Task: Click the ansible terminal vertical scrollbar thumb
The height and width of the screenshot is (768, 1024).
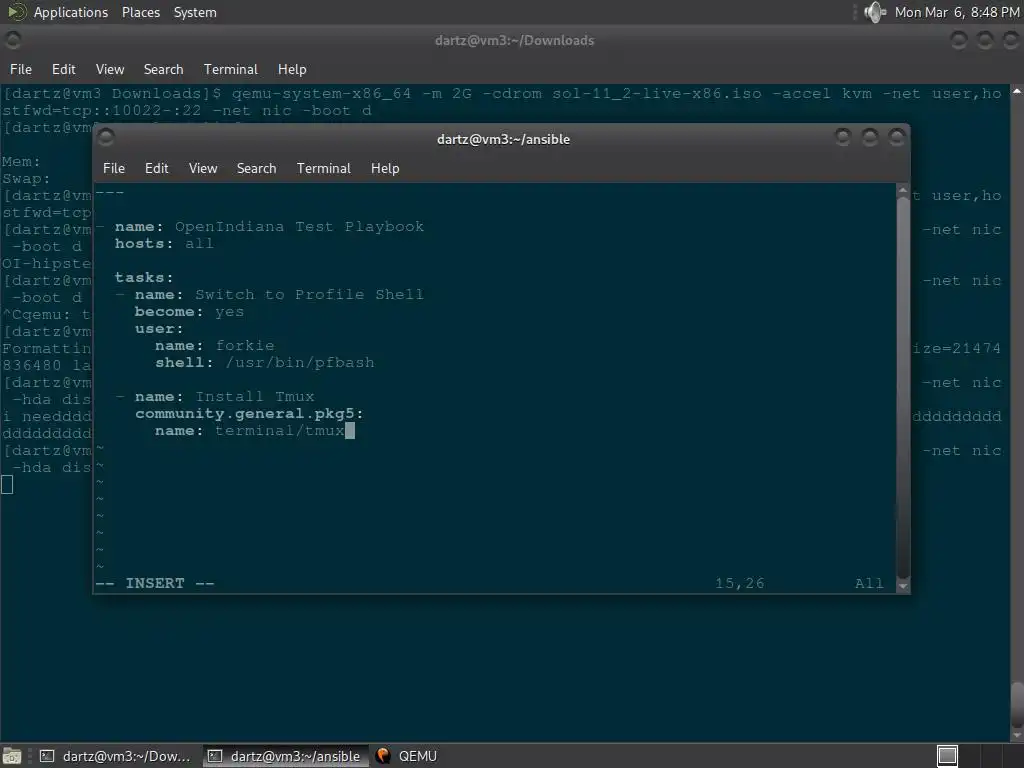Action: tap(903, 387)
